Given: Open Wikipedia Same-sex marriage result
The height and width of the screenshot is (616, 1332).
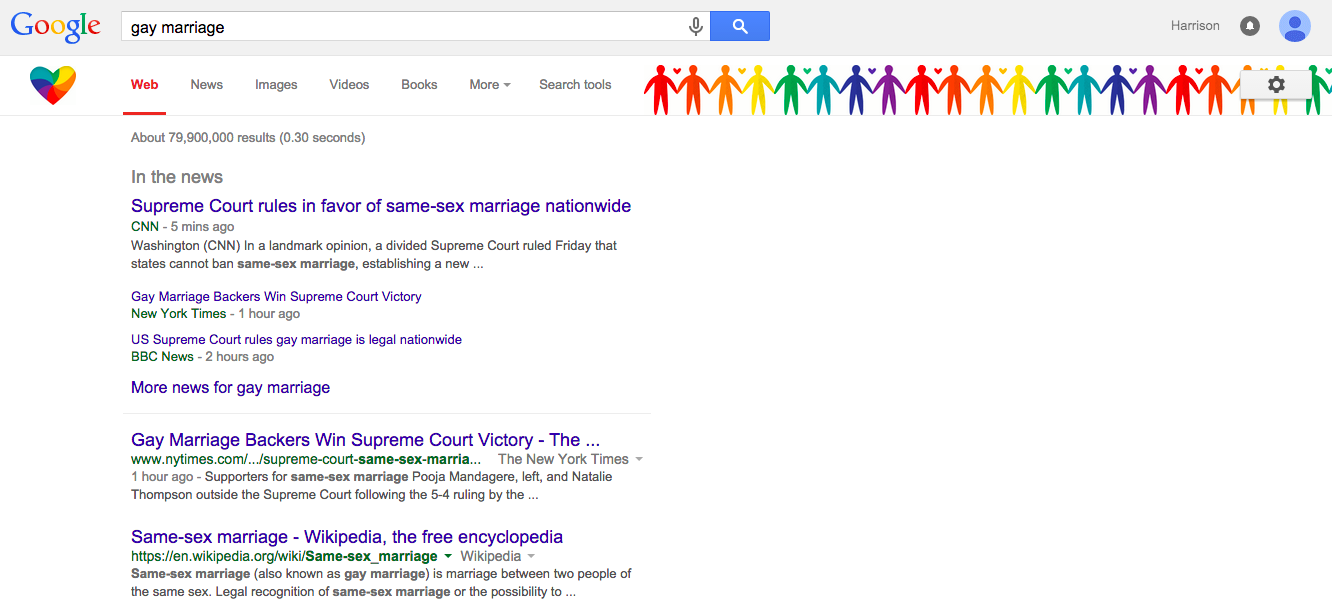Looking at the screenshot, I should tap(347, 537).
